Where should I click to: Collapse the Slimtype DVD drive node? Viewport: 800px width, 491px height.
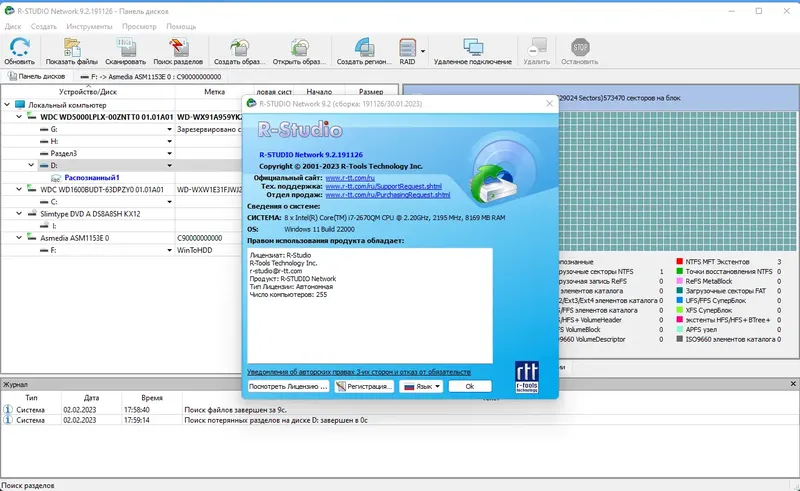point(19,214)
